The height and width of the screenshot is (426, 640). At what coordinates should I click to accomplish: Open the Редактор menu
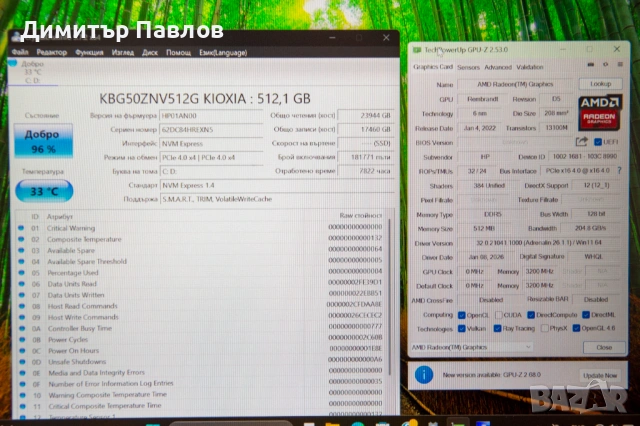coord(51,52)
